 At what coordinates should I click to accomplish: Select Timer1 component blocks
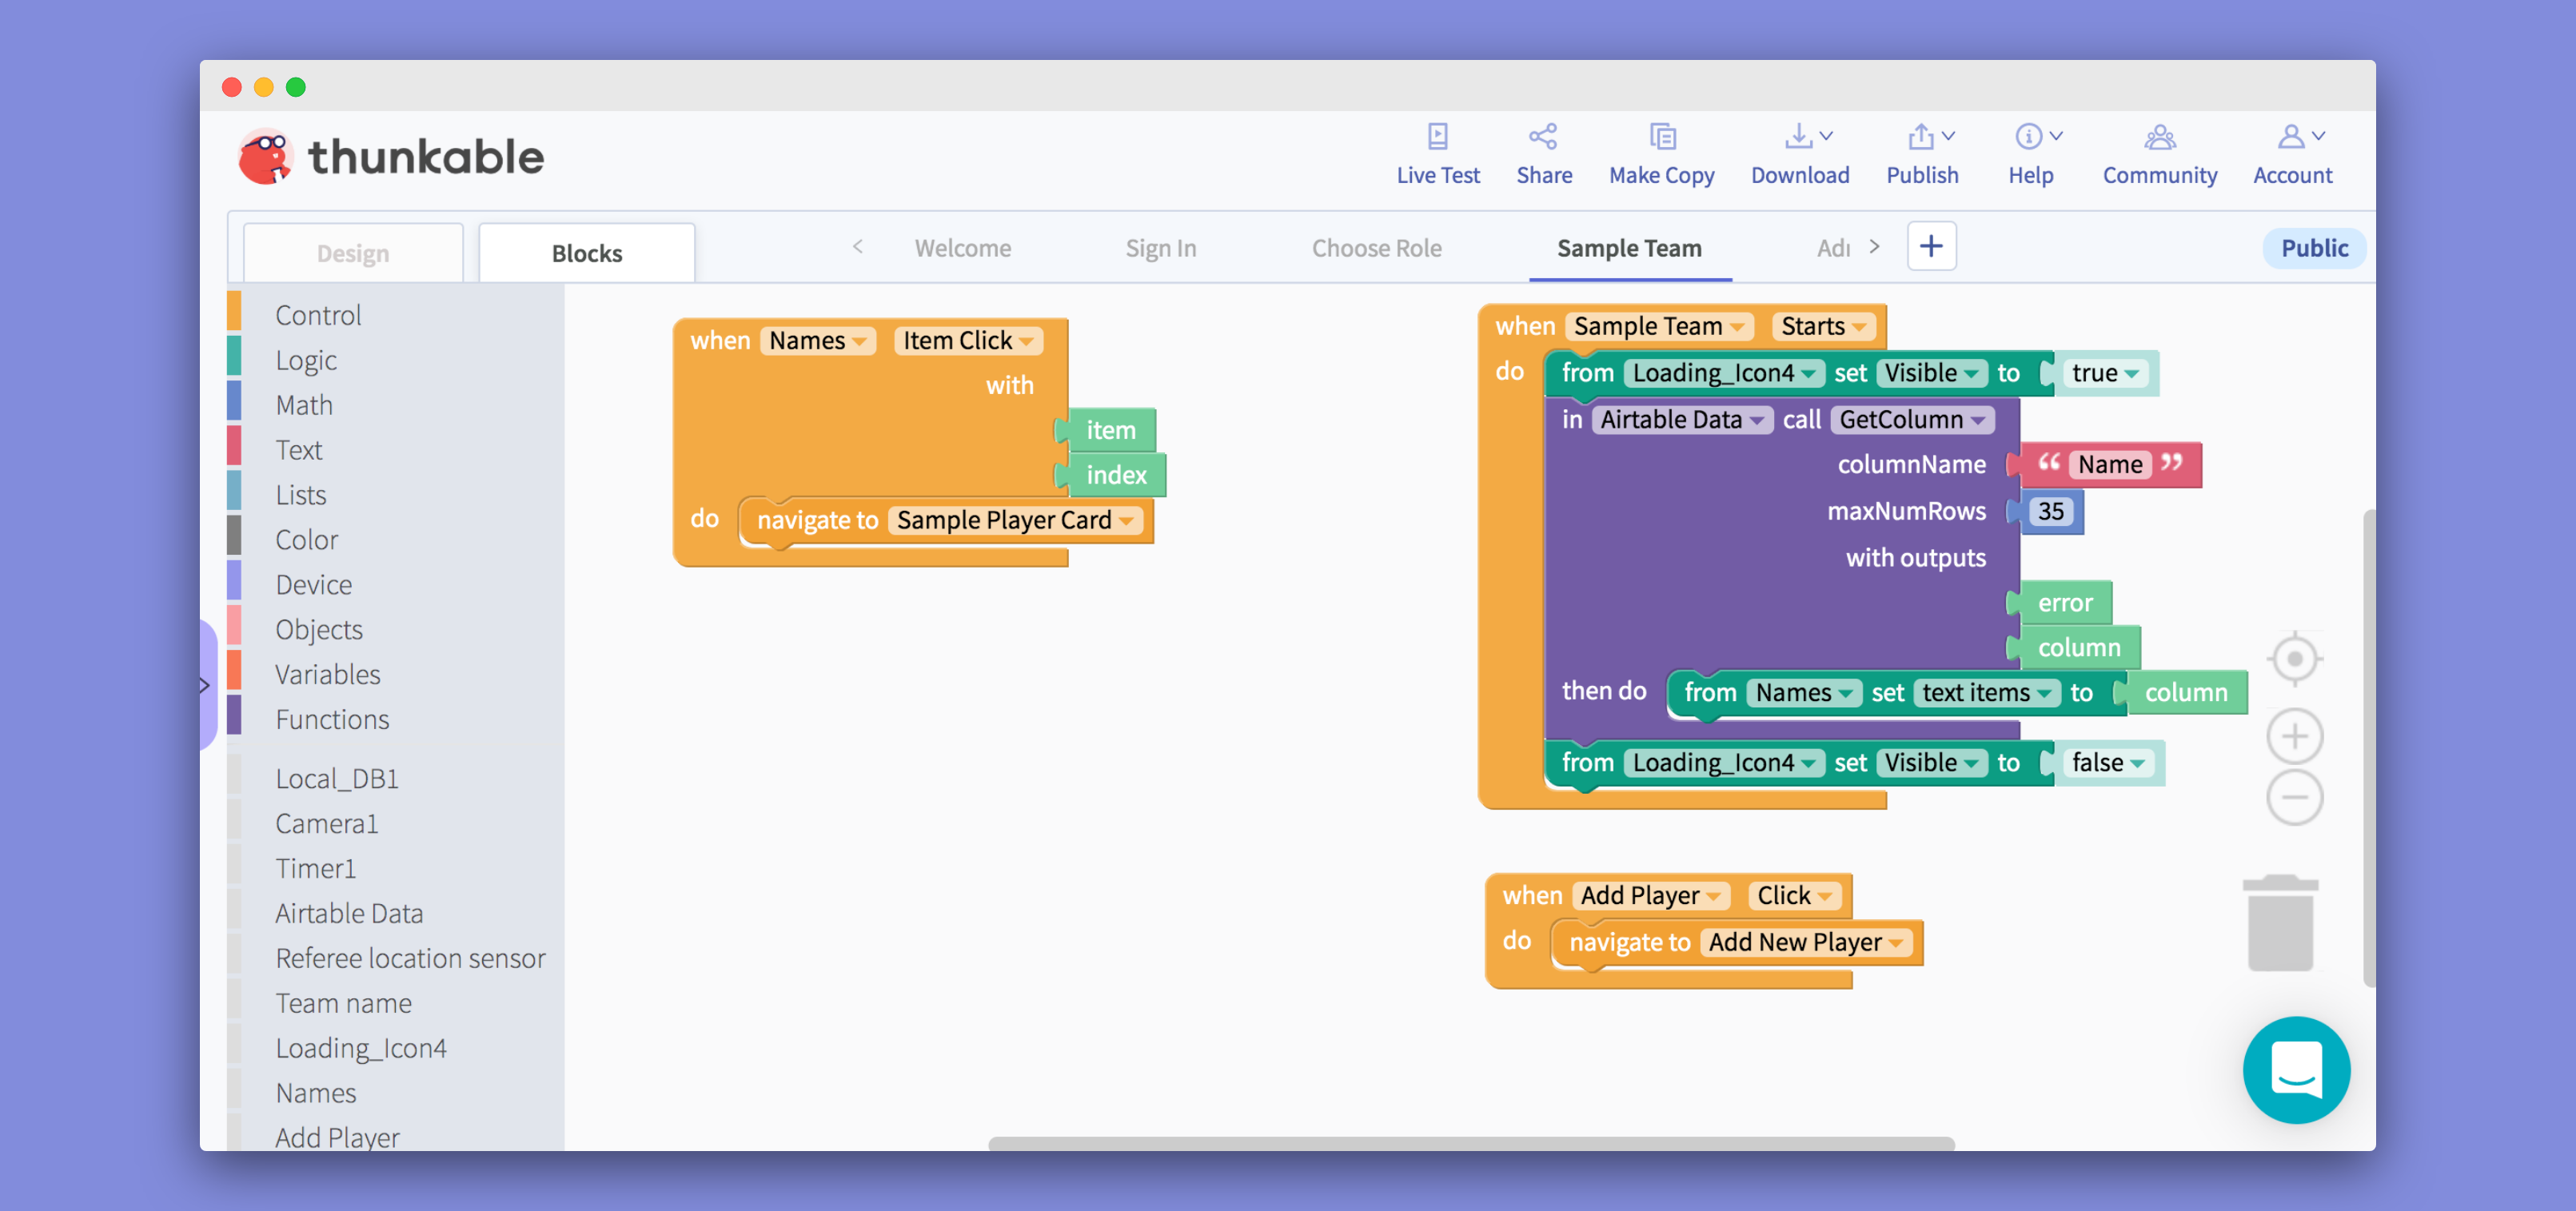[x=315, y=869]
